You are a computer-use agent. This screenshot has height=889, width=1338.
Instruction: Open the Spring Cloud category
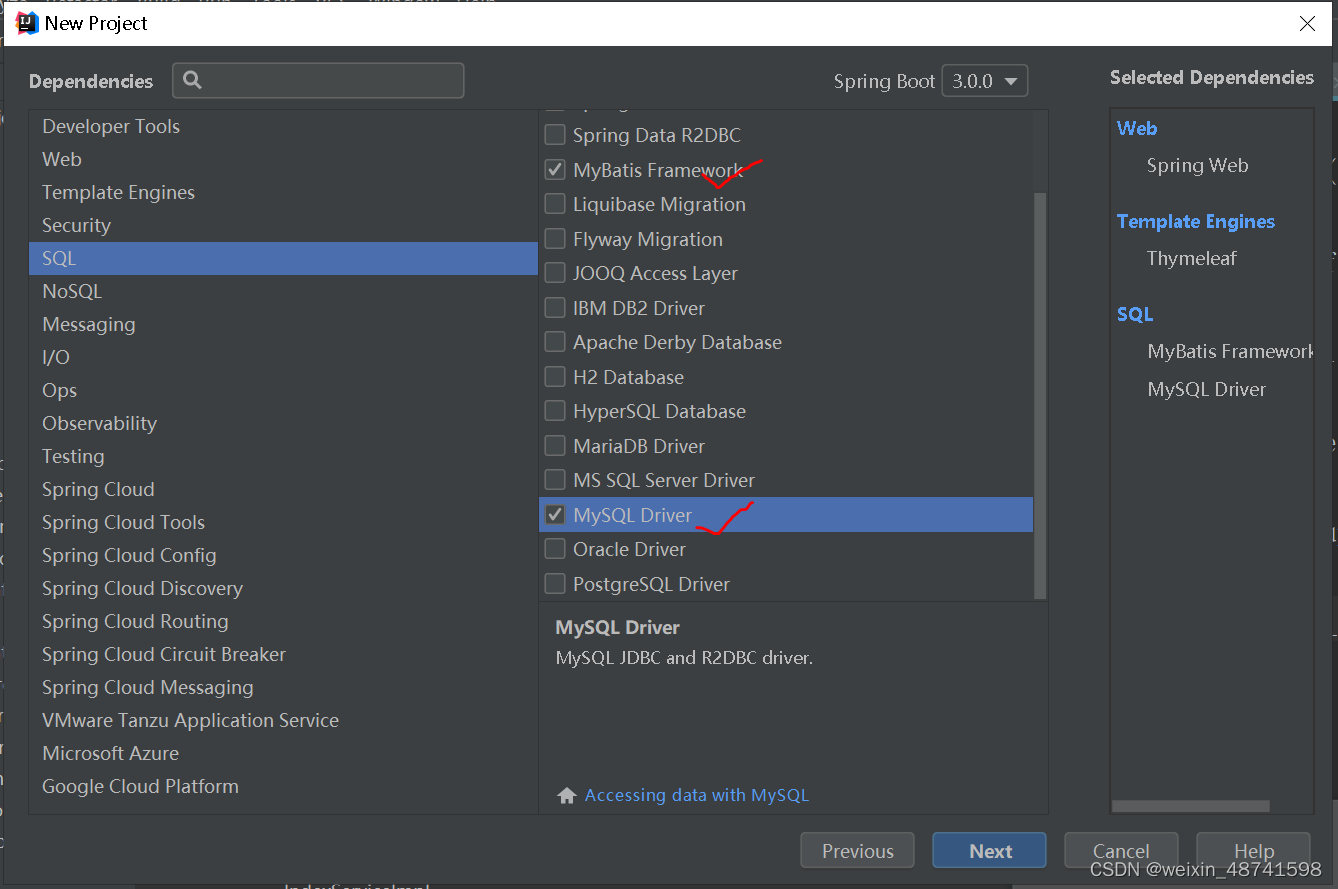pyautogui.click(x=283, y=489)
